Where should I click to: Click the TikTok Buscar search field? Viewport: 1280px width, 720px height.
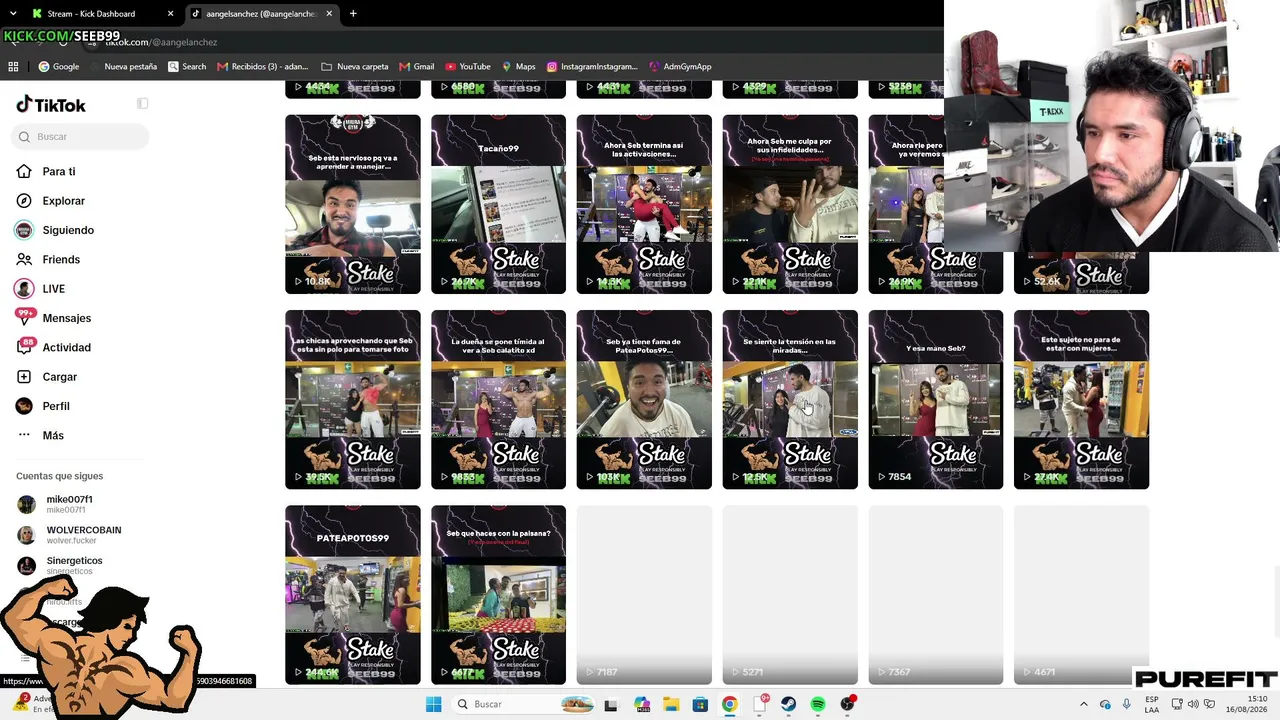point(82,137)
